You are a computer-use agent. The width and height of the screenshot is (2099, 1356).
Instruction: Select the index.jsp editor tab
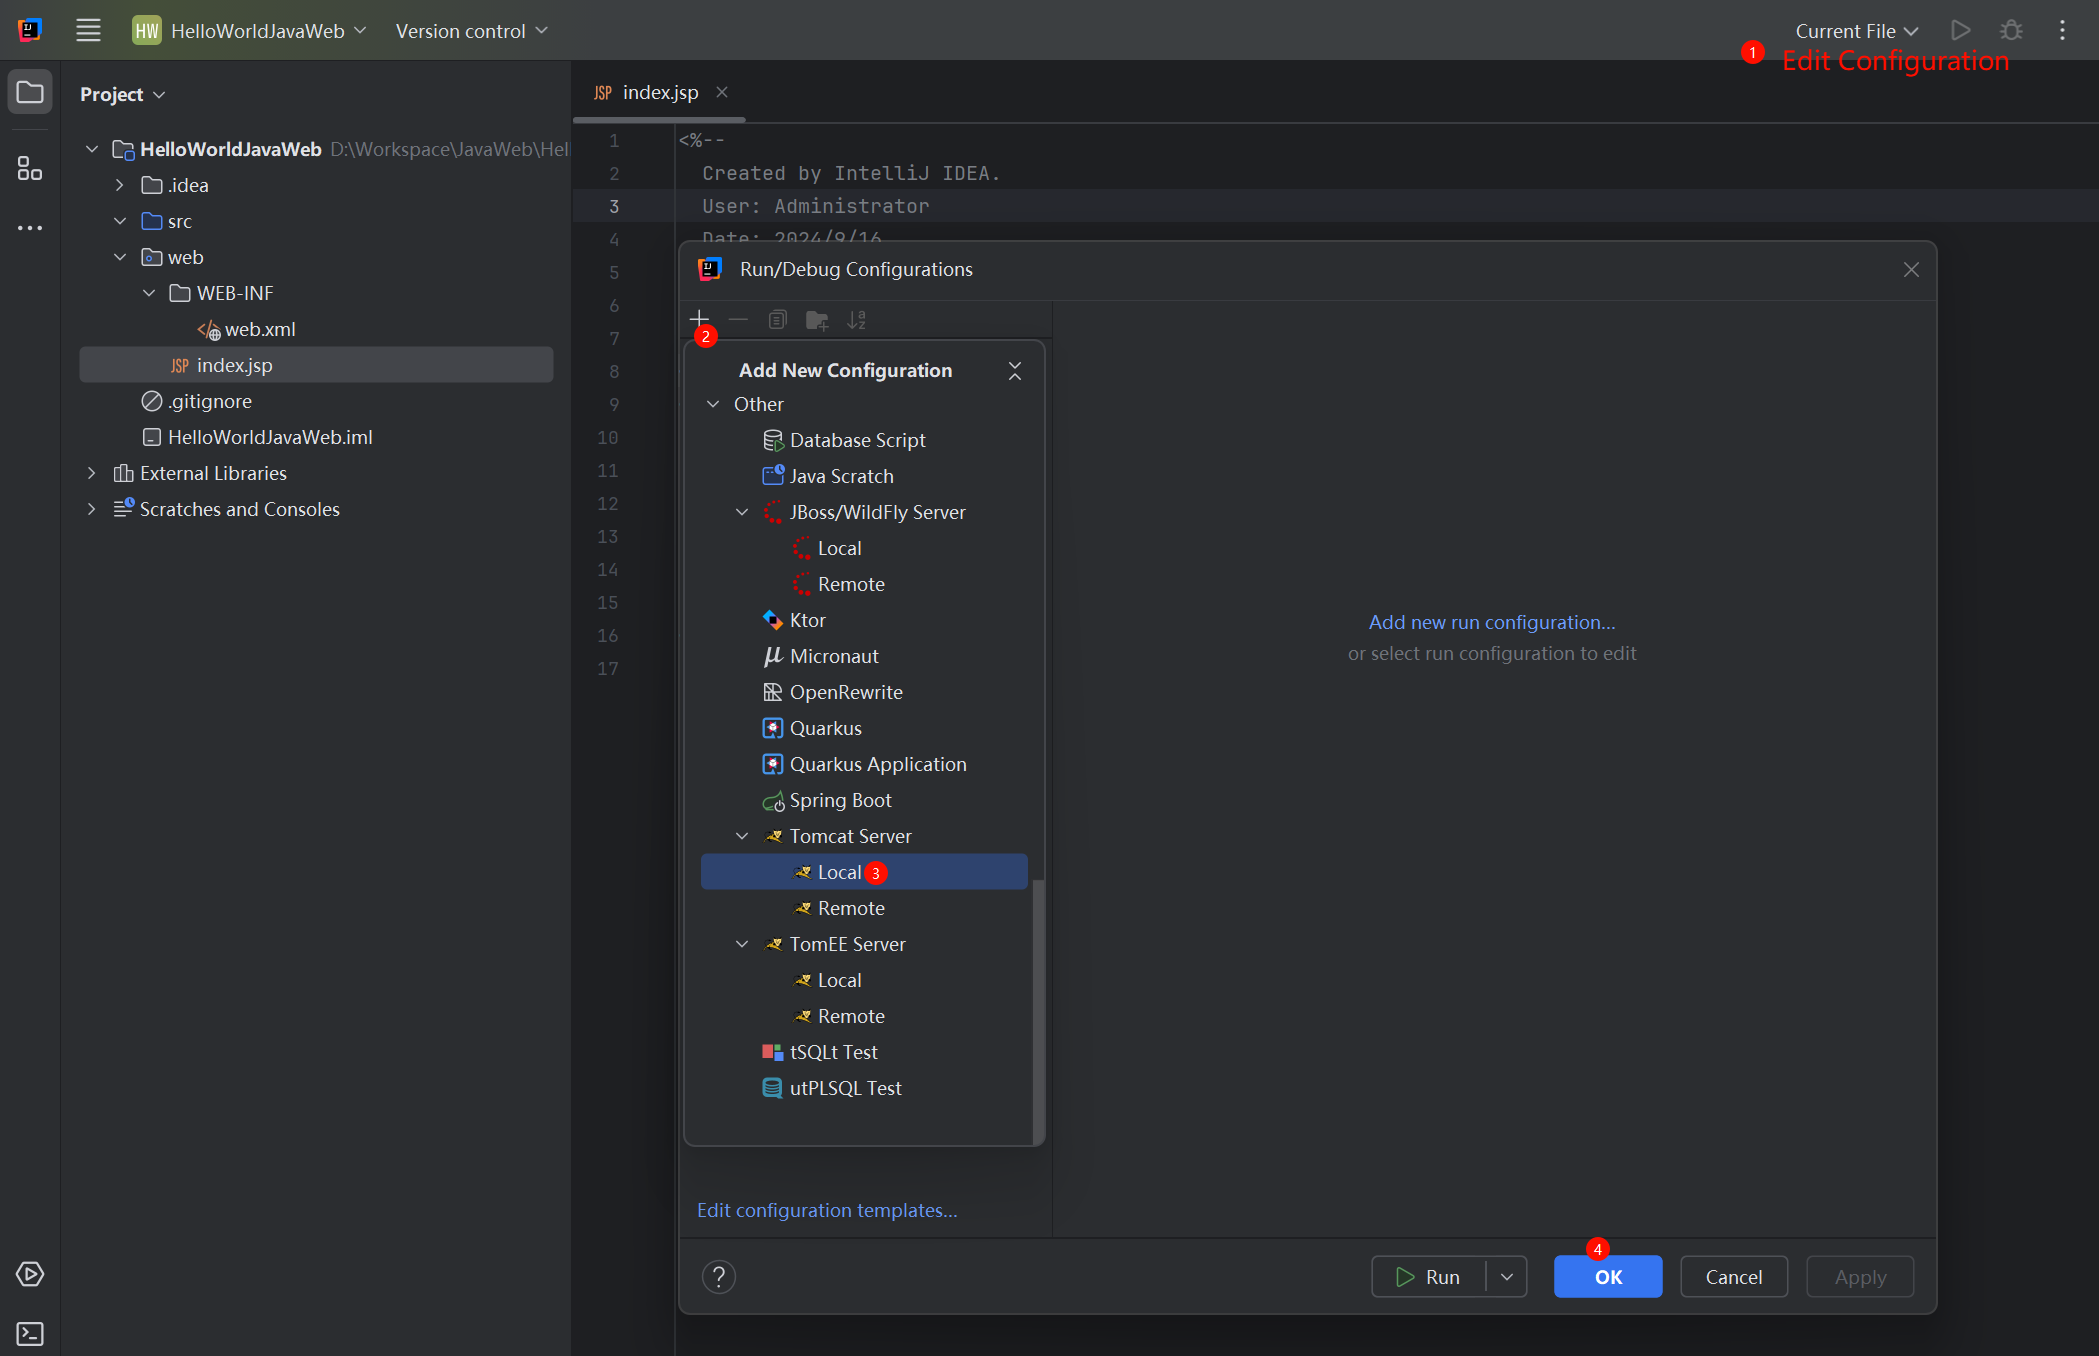tap(659, 92)
